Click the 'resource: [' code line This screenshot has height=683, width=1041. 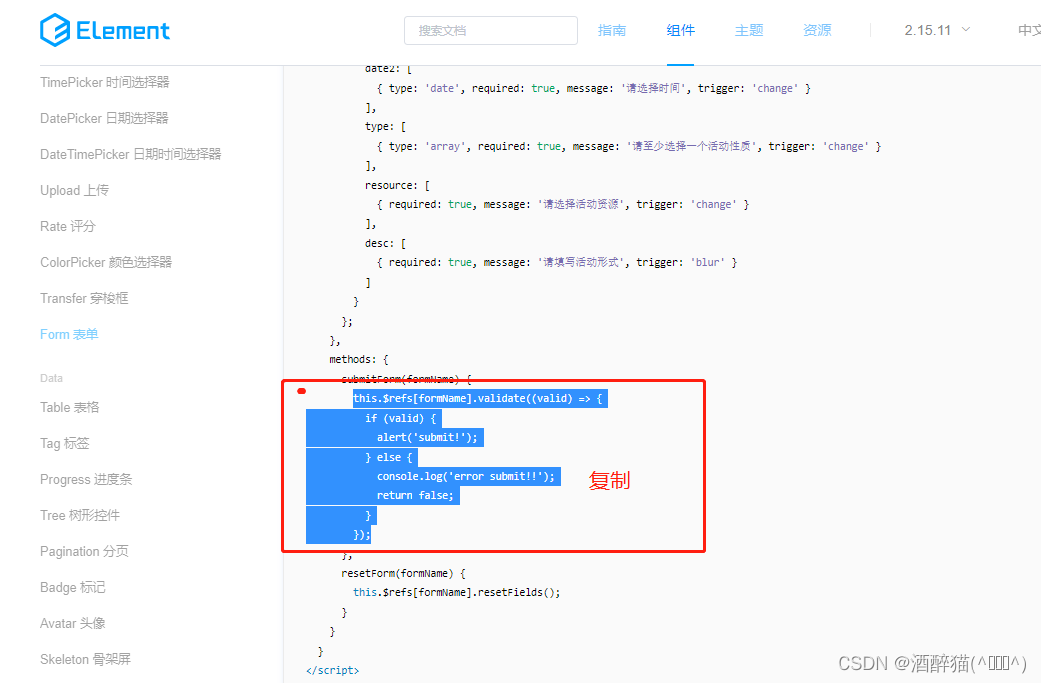(x=397, y=185)
